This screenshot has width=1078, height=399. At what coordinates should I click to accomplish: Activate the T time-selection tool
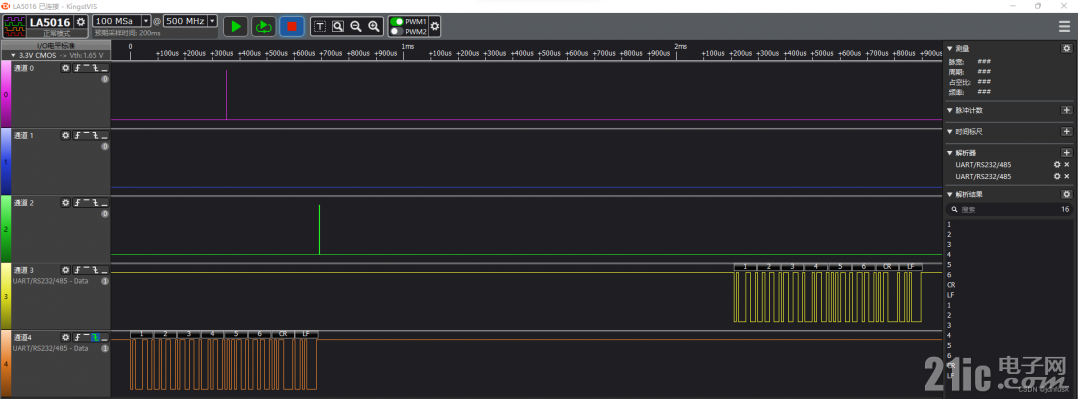point(320,26)
